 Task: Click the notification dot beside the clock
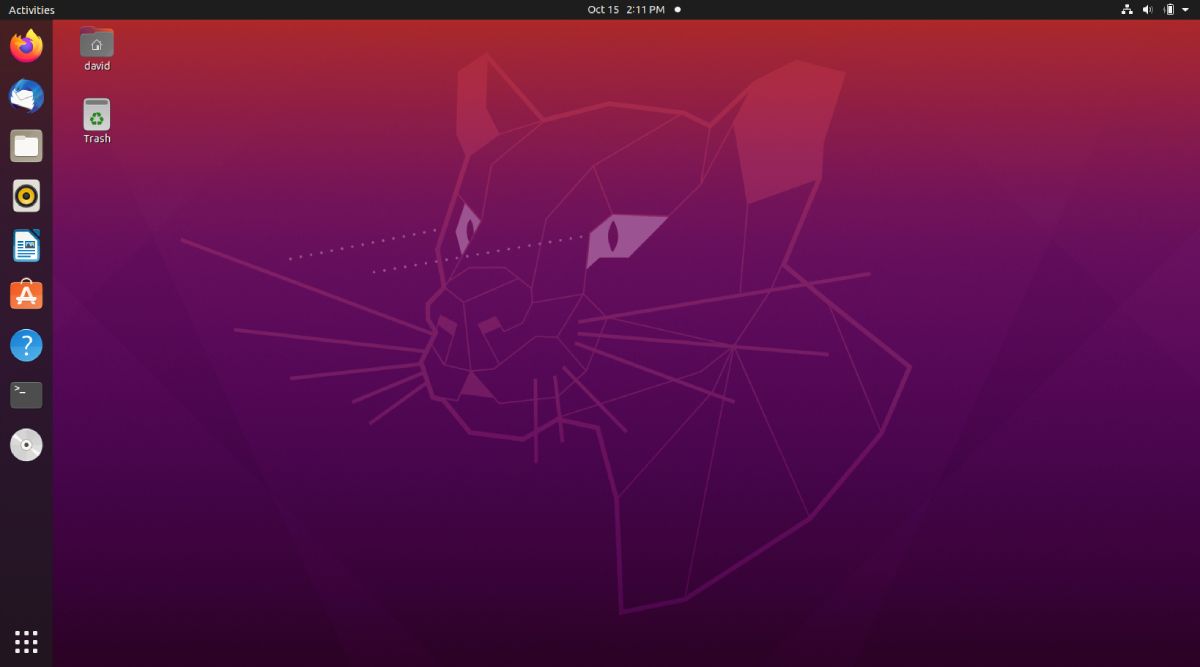(x=676, y=9)
